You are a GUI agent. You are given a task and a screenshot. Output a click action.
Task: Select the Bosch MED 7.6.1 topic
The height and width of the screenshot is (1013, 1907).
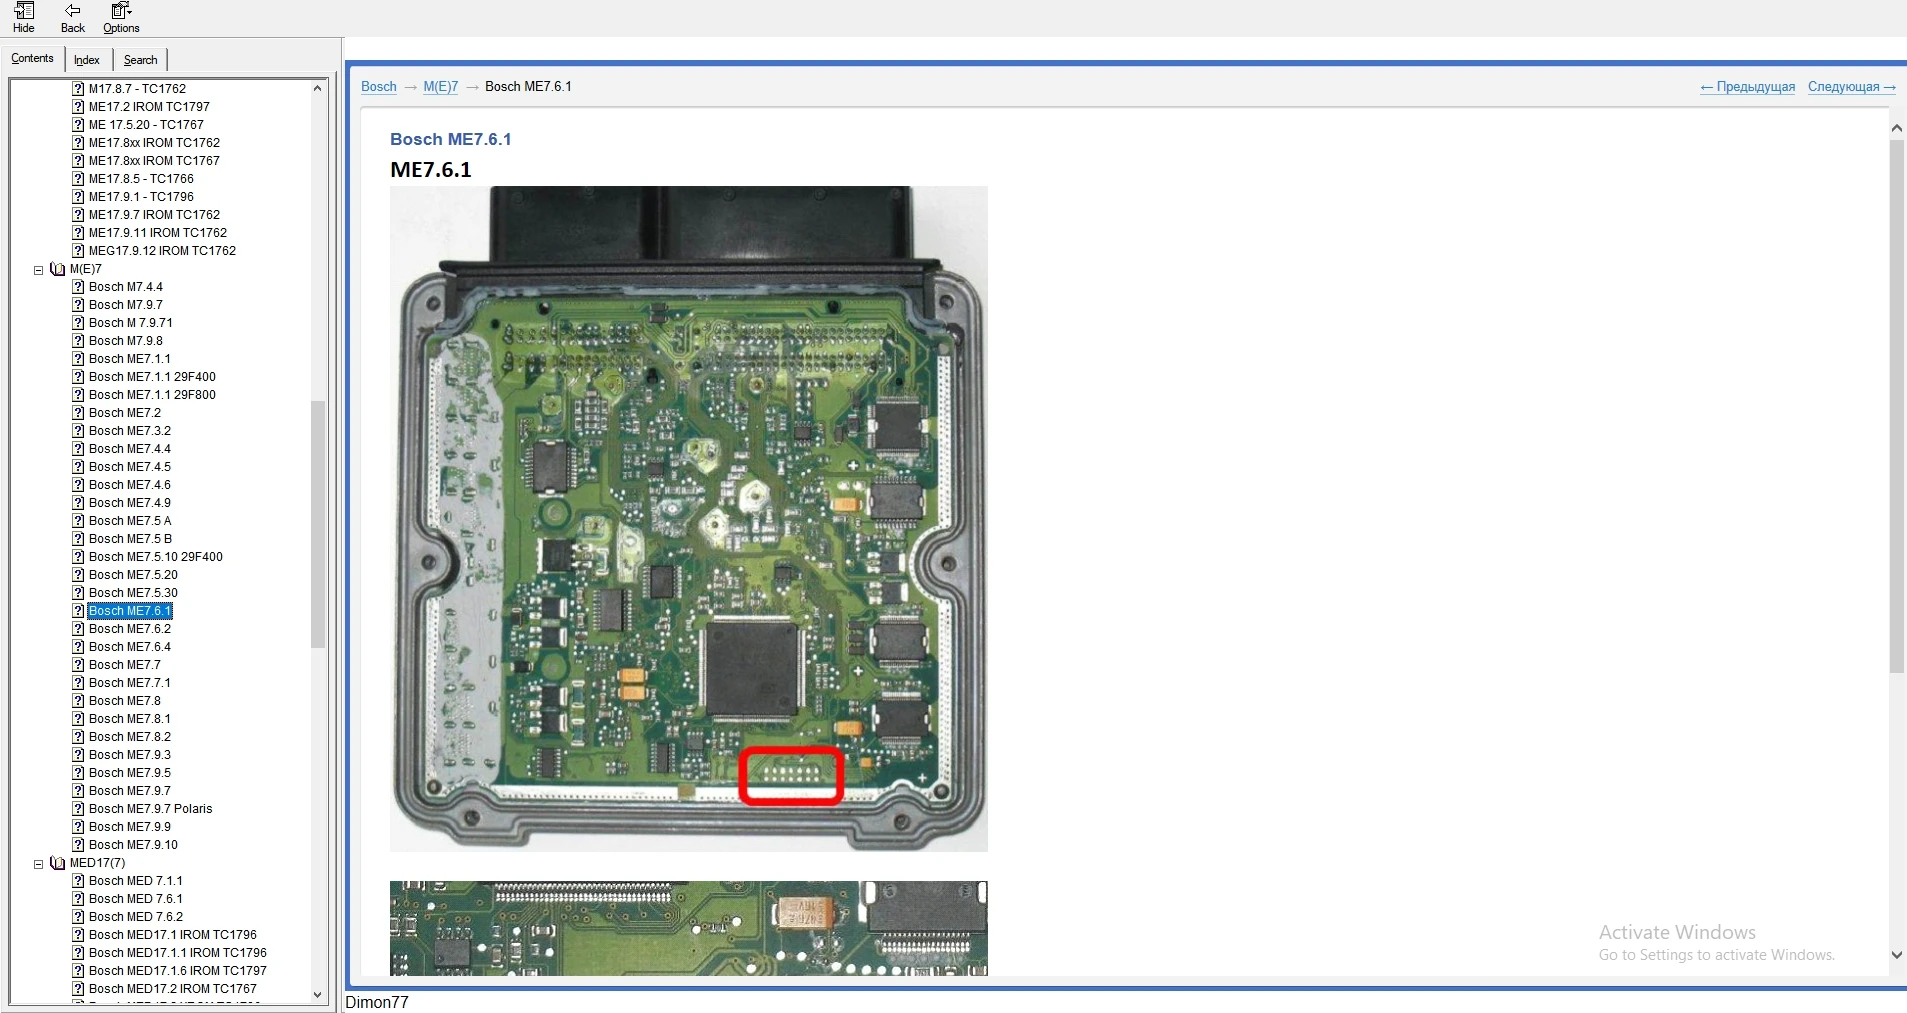[136, 899]
